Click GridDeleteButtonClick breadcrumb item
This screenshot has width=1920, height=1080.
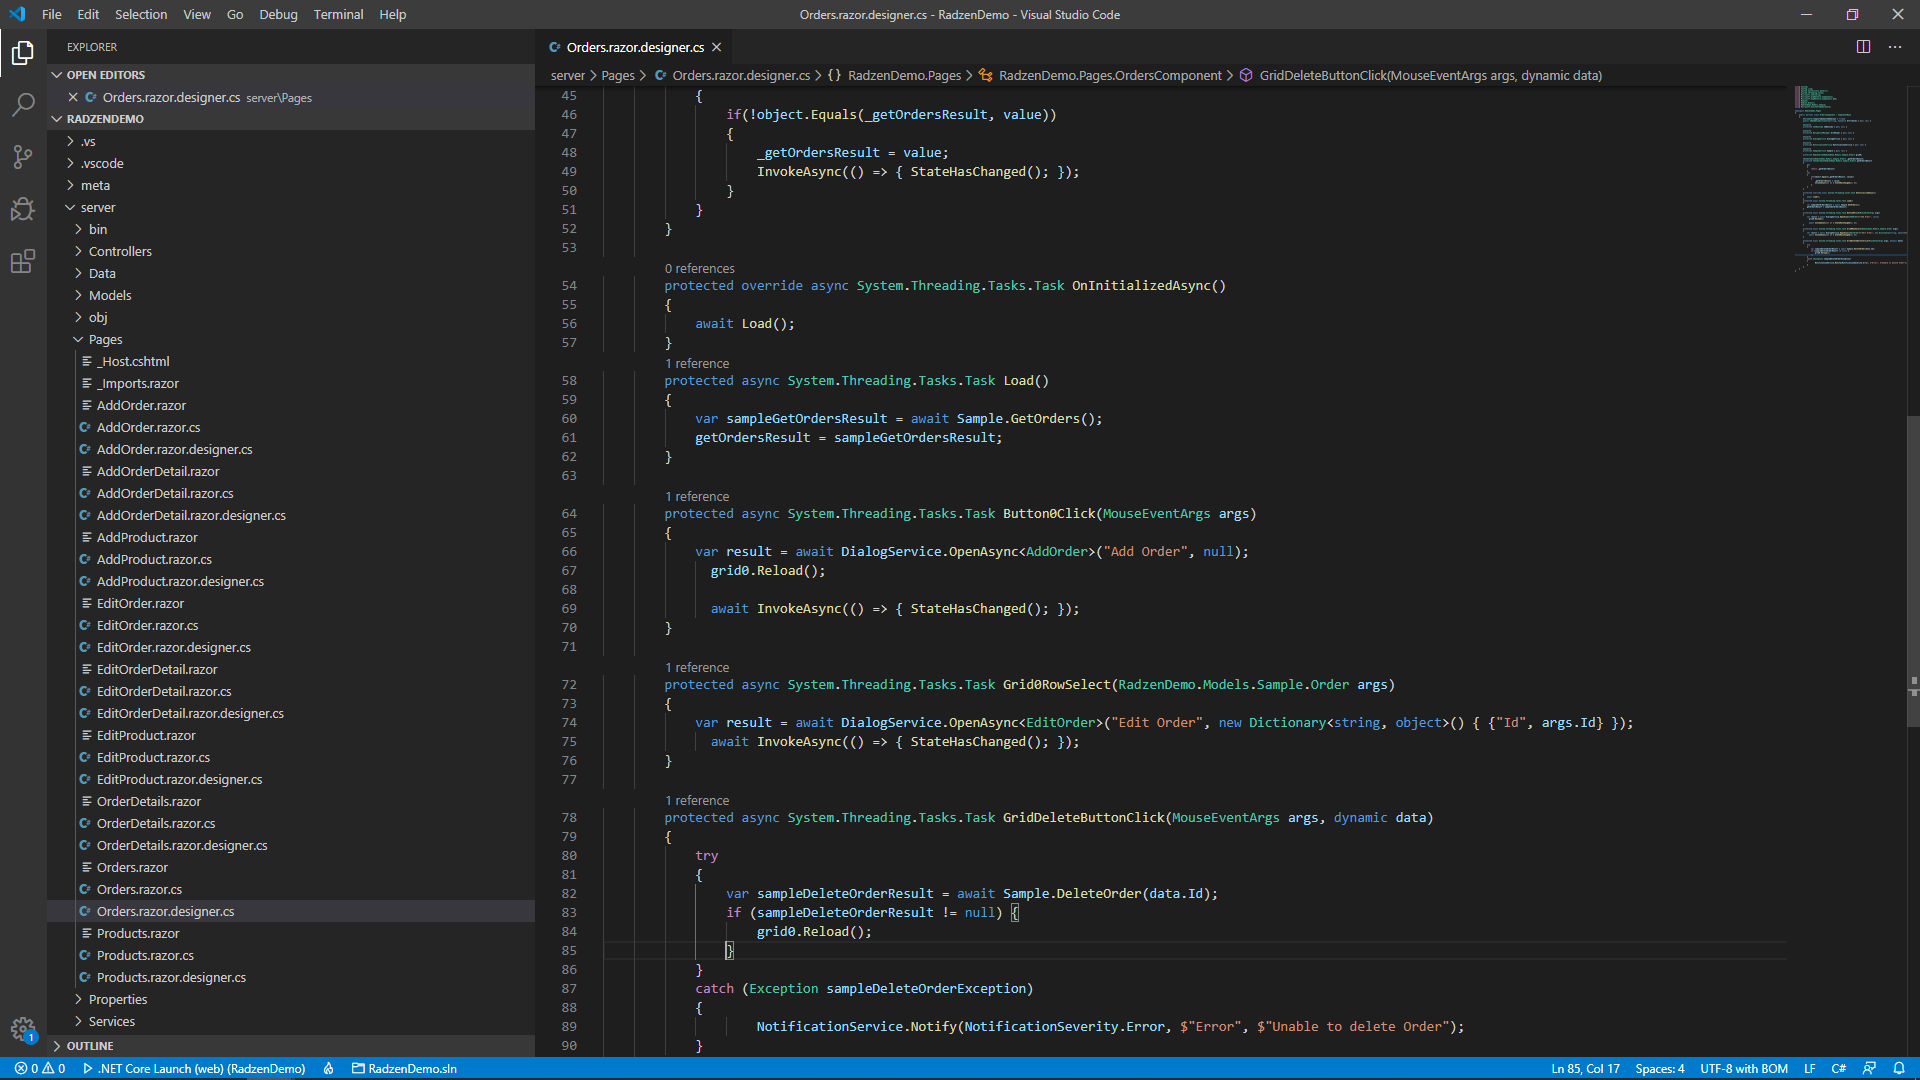[x=1420, y=75]
